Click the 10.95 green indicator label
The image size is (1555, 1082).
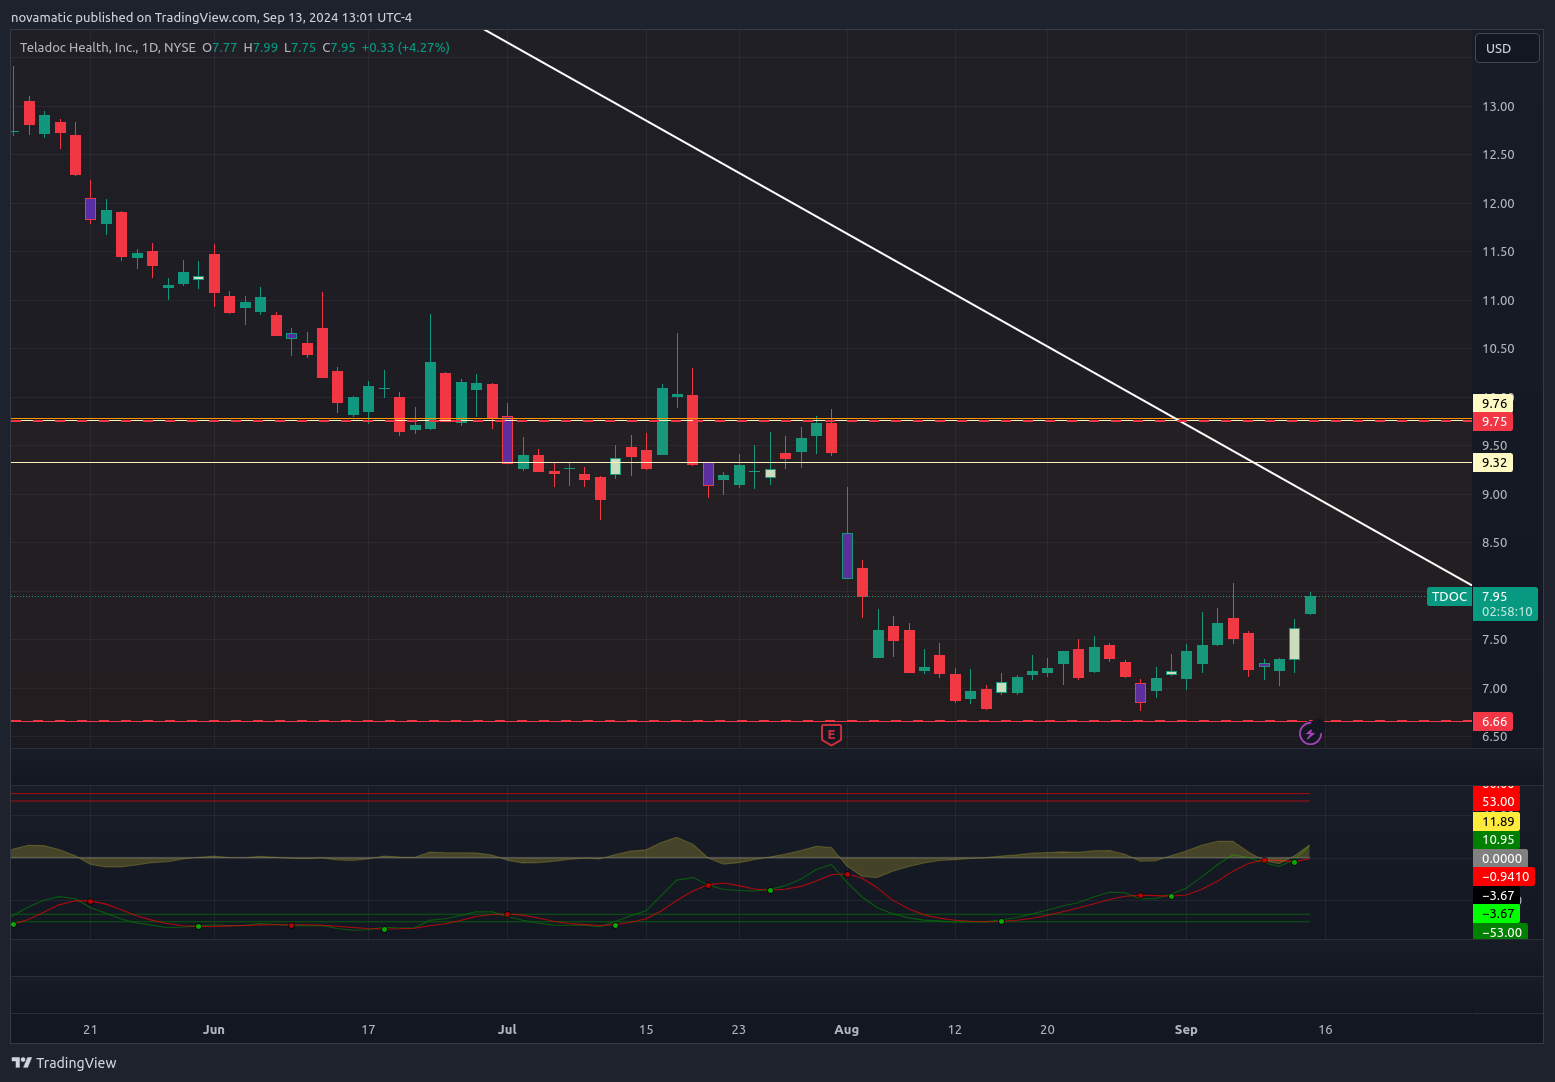1497,840
